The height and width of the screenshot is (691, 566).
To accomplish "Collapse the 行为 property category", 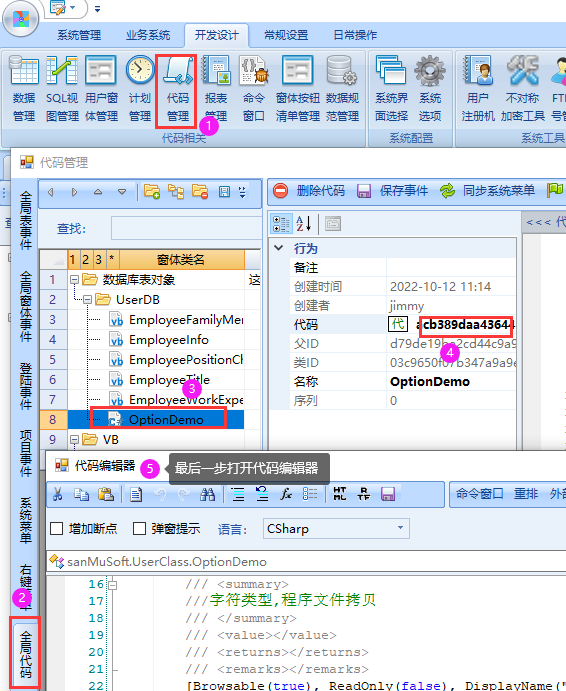I will tap(279, 248).
